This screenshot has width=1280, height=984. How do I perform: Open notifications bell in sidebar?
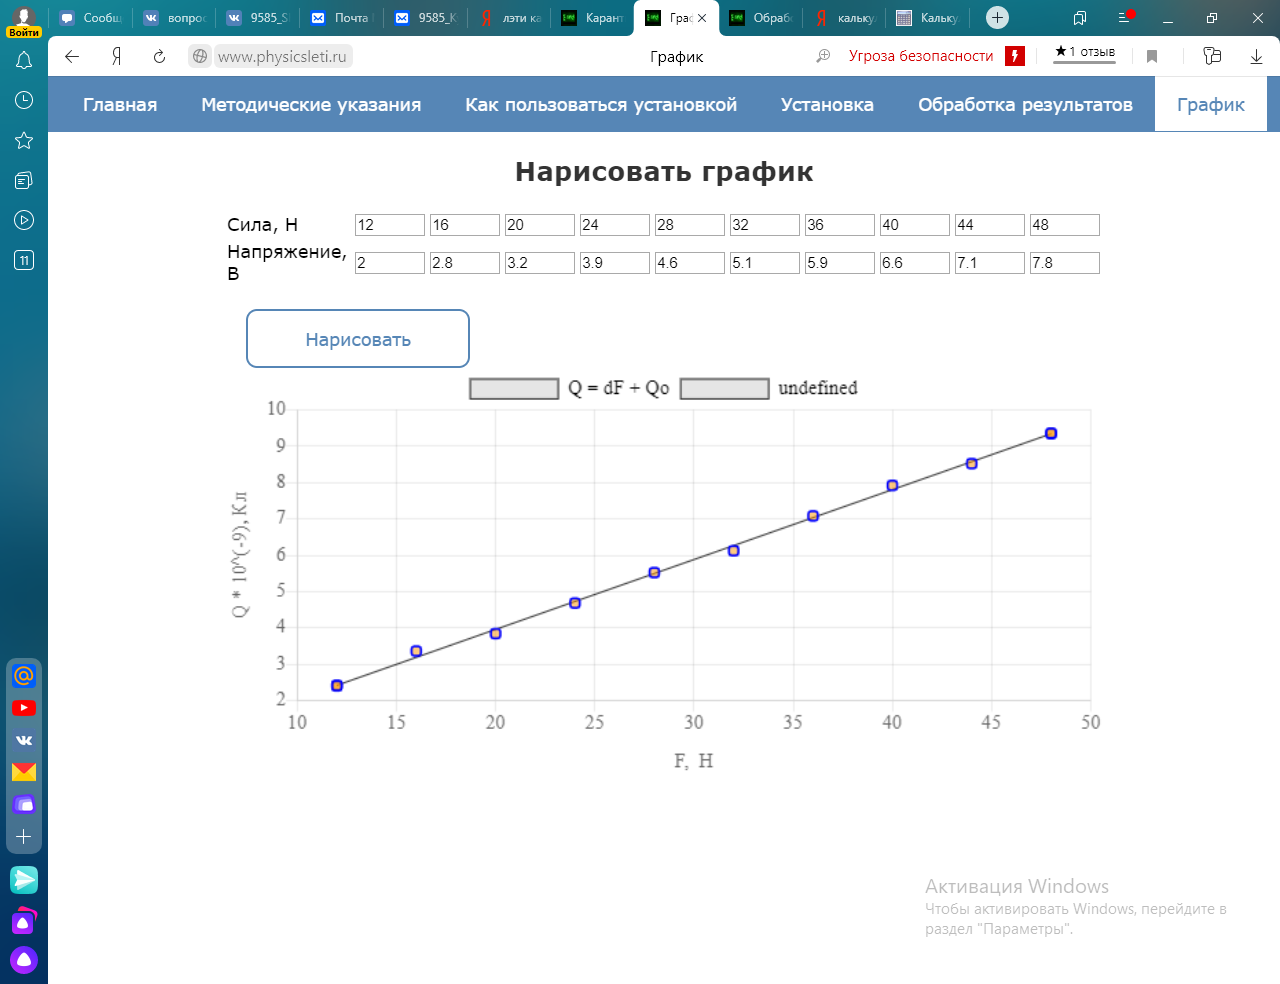(x=24, y=61)
